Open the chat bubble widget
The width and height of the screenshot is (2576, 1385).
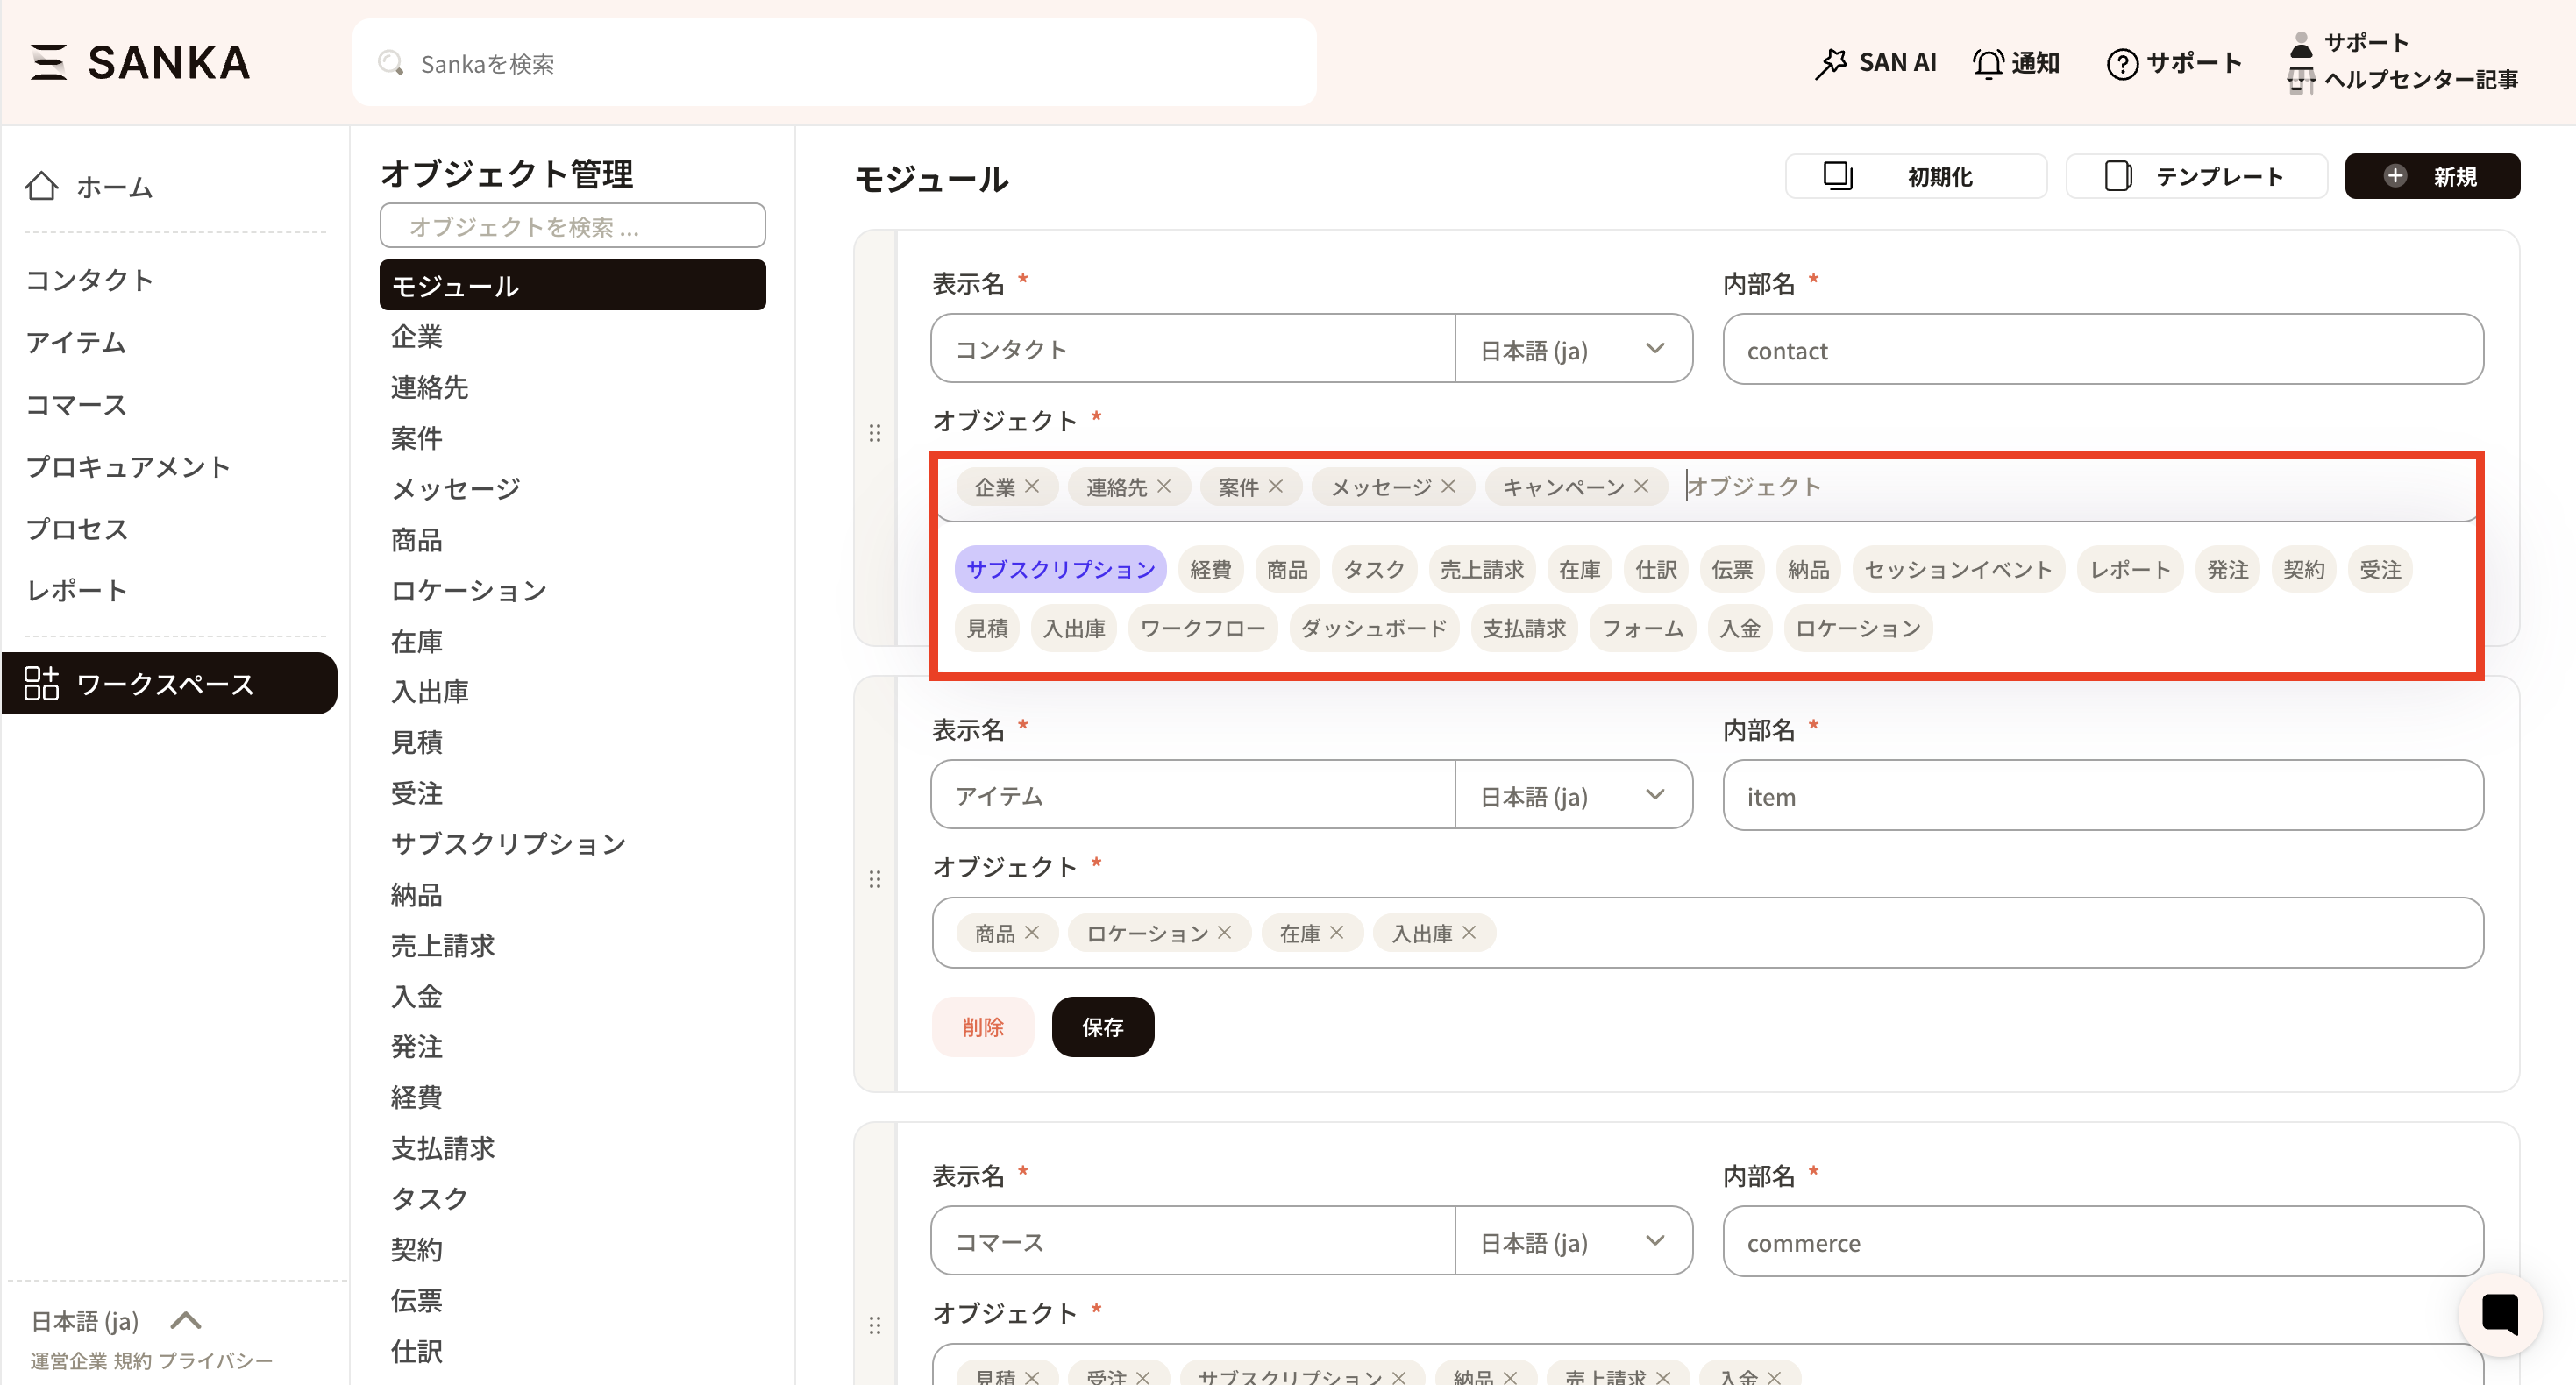pyautogui.click(x=2499, y=1313)
